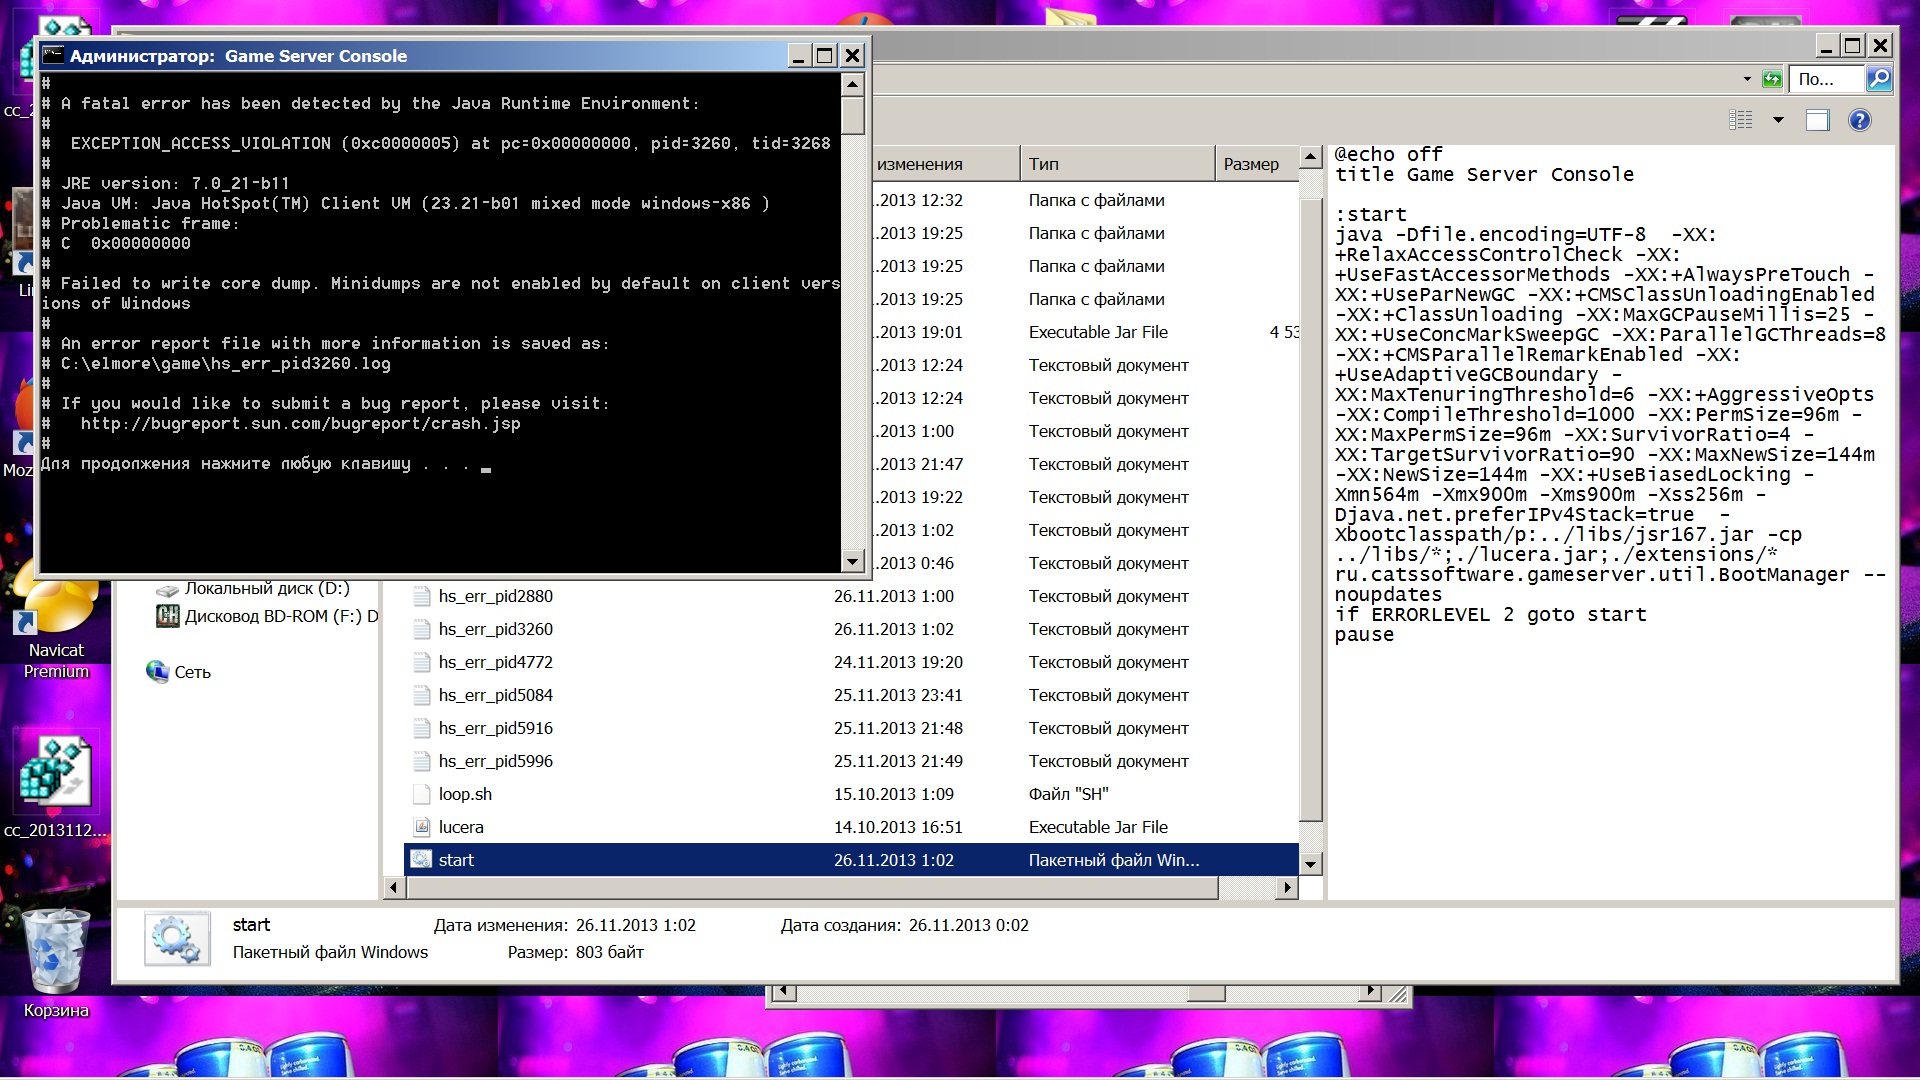Select Локальный диск (D:) in navigation tree

click(267, 589)
